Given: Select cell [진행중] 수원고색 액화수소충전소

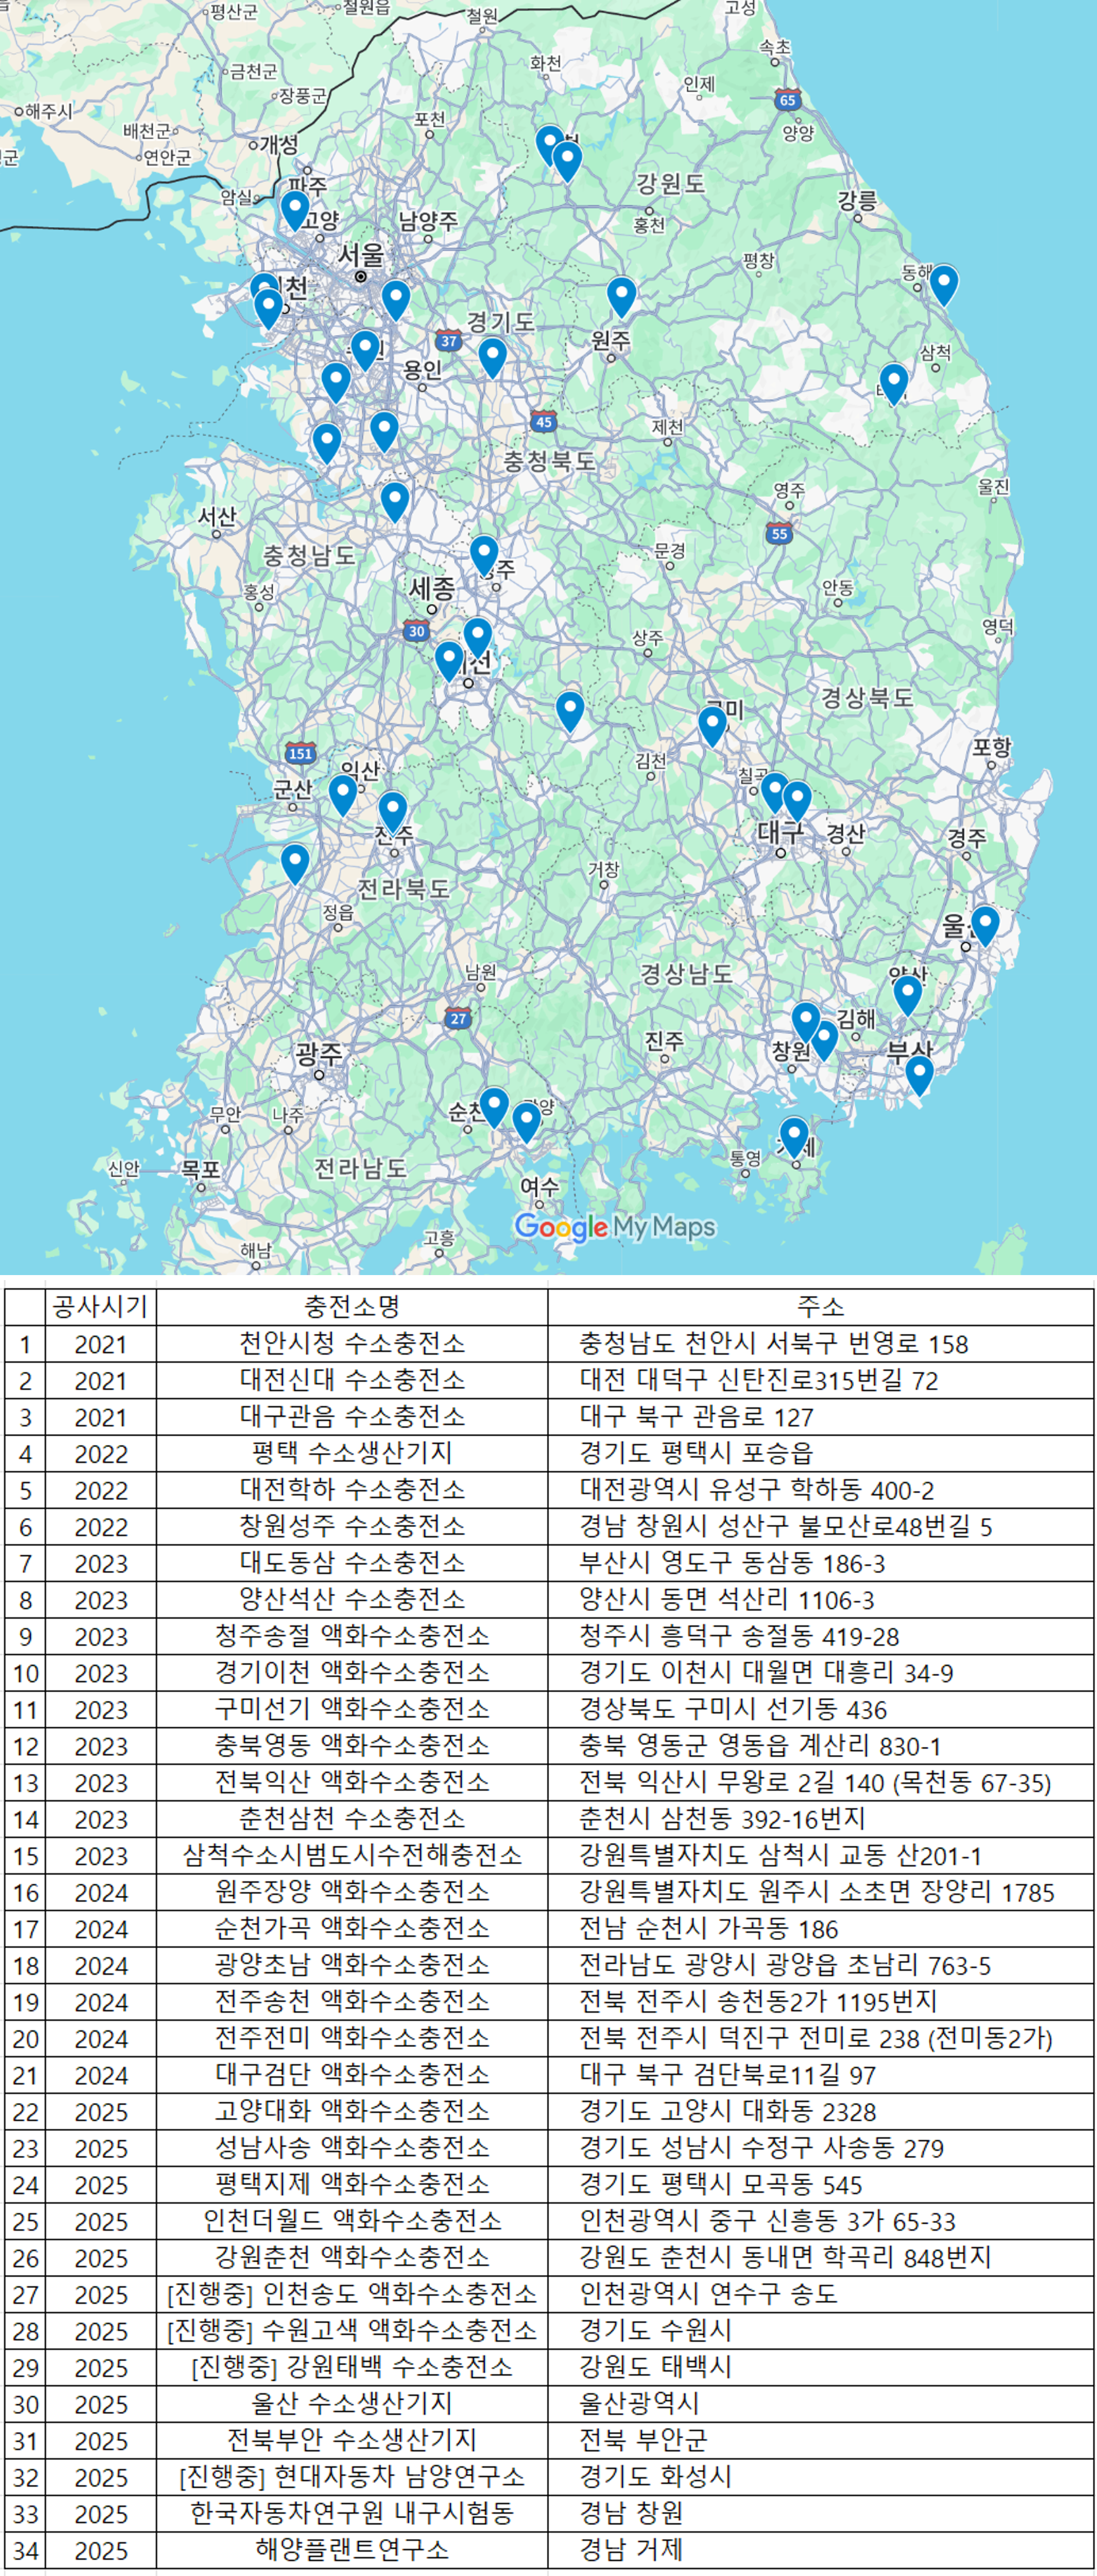Looking at the screenshot, I should [x=352, y=2331].
